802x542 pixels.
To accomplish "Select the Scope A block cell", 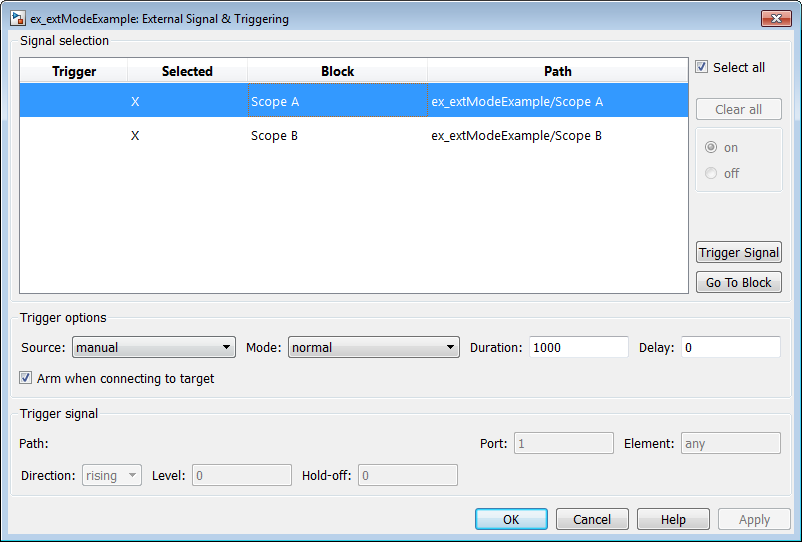I will [338, 101].
